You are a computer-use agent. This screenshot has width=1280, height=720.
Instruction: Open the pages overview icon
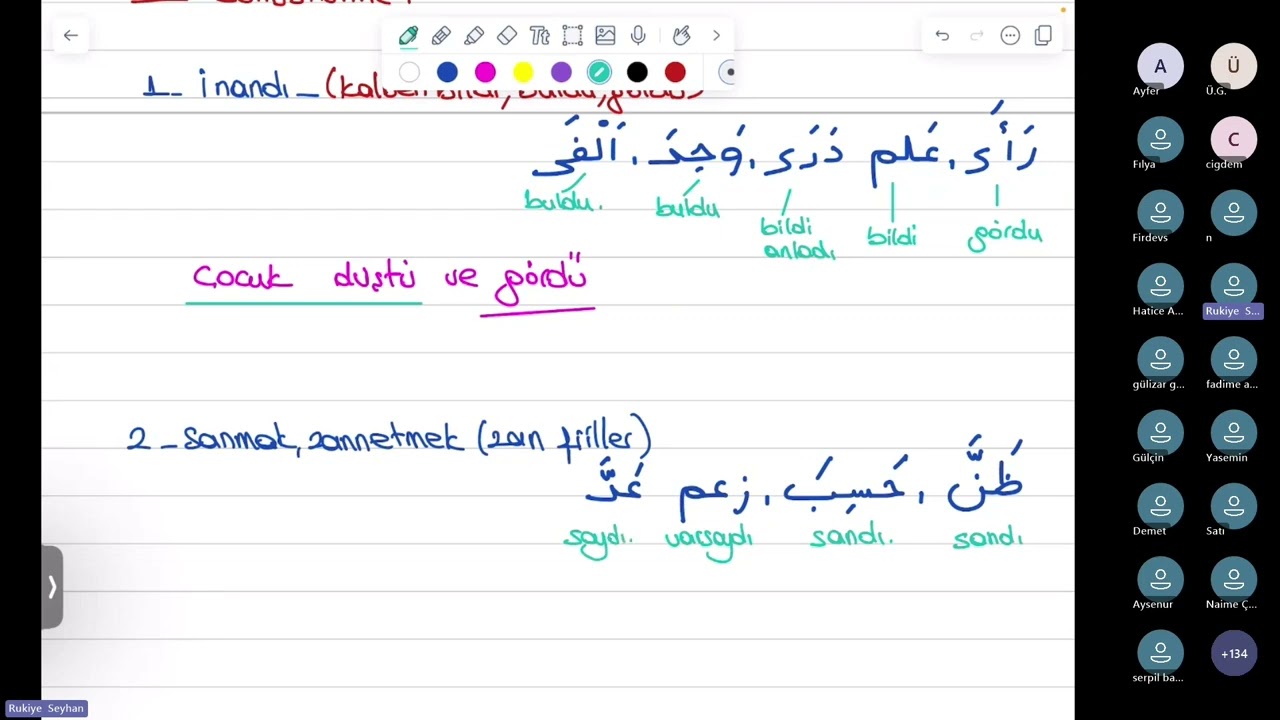pyautogui.click(x=1043, y=35)
